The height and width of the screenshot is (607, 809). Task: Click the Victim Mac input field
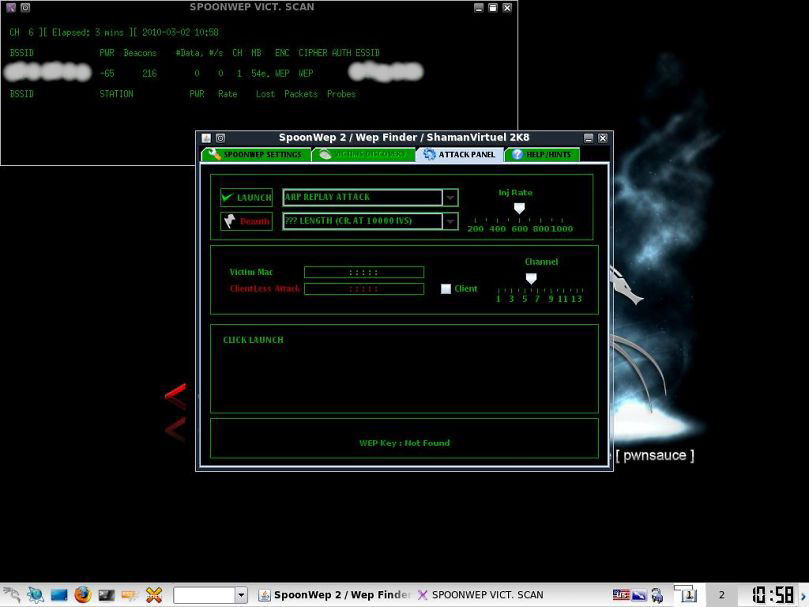(364, 272)
